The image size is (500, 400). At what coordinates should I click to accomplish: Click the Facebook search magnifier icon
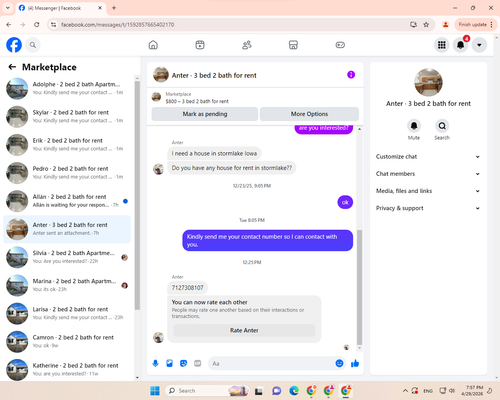tap(33, 45)
